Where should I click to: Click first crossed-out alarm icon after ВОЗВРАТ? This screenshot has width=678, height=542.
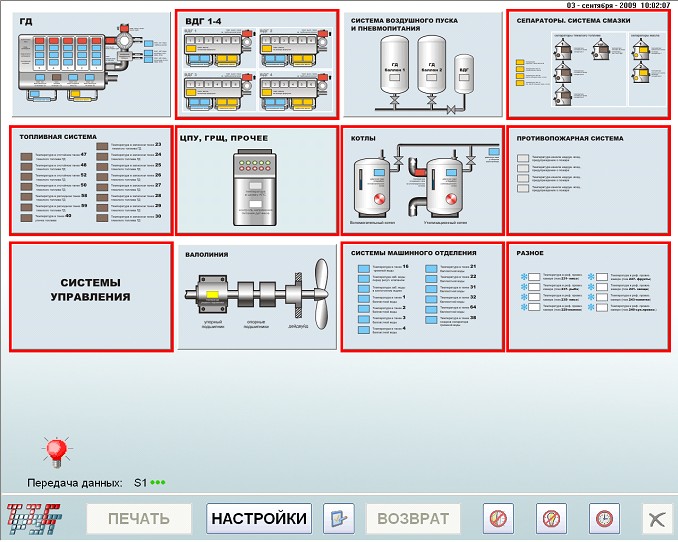click(x=498, y=518)
